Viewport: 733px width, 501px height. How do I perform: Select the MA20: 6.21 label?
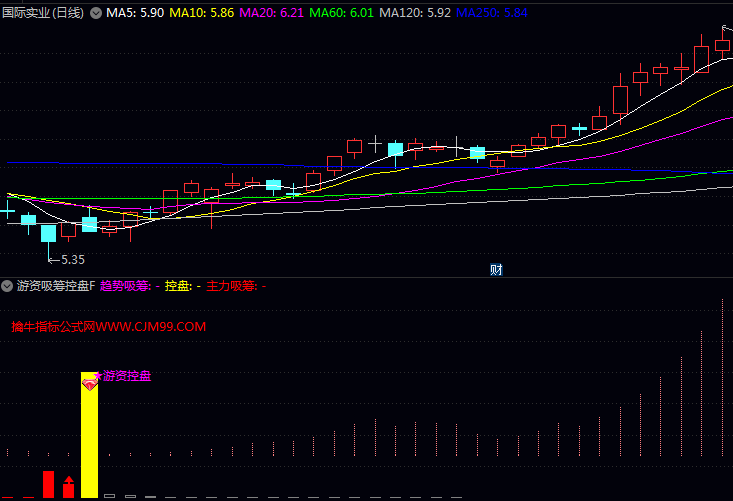click(272, 13)
